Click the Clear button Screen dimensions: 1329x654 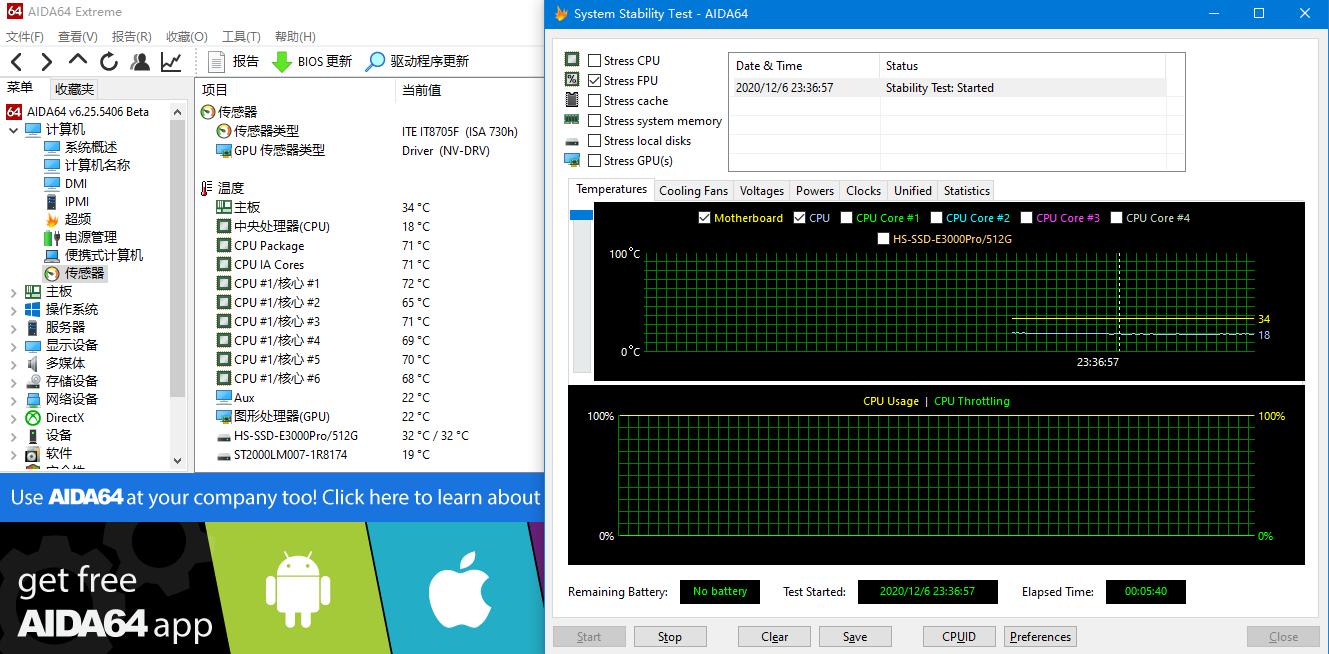coord(774,636)
